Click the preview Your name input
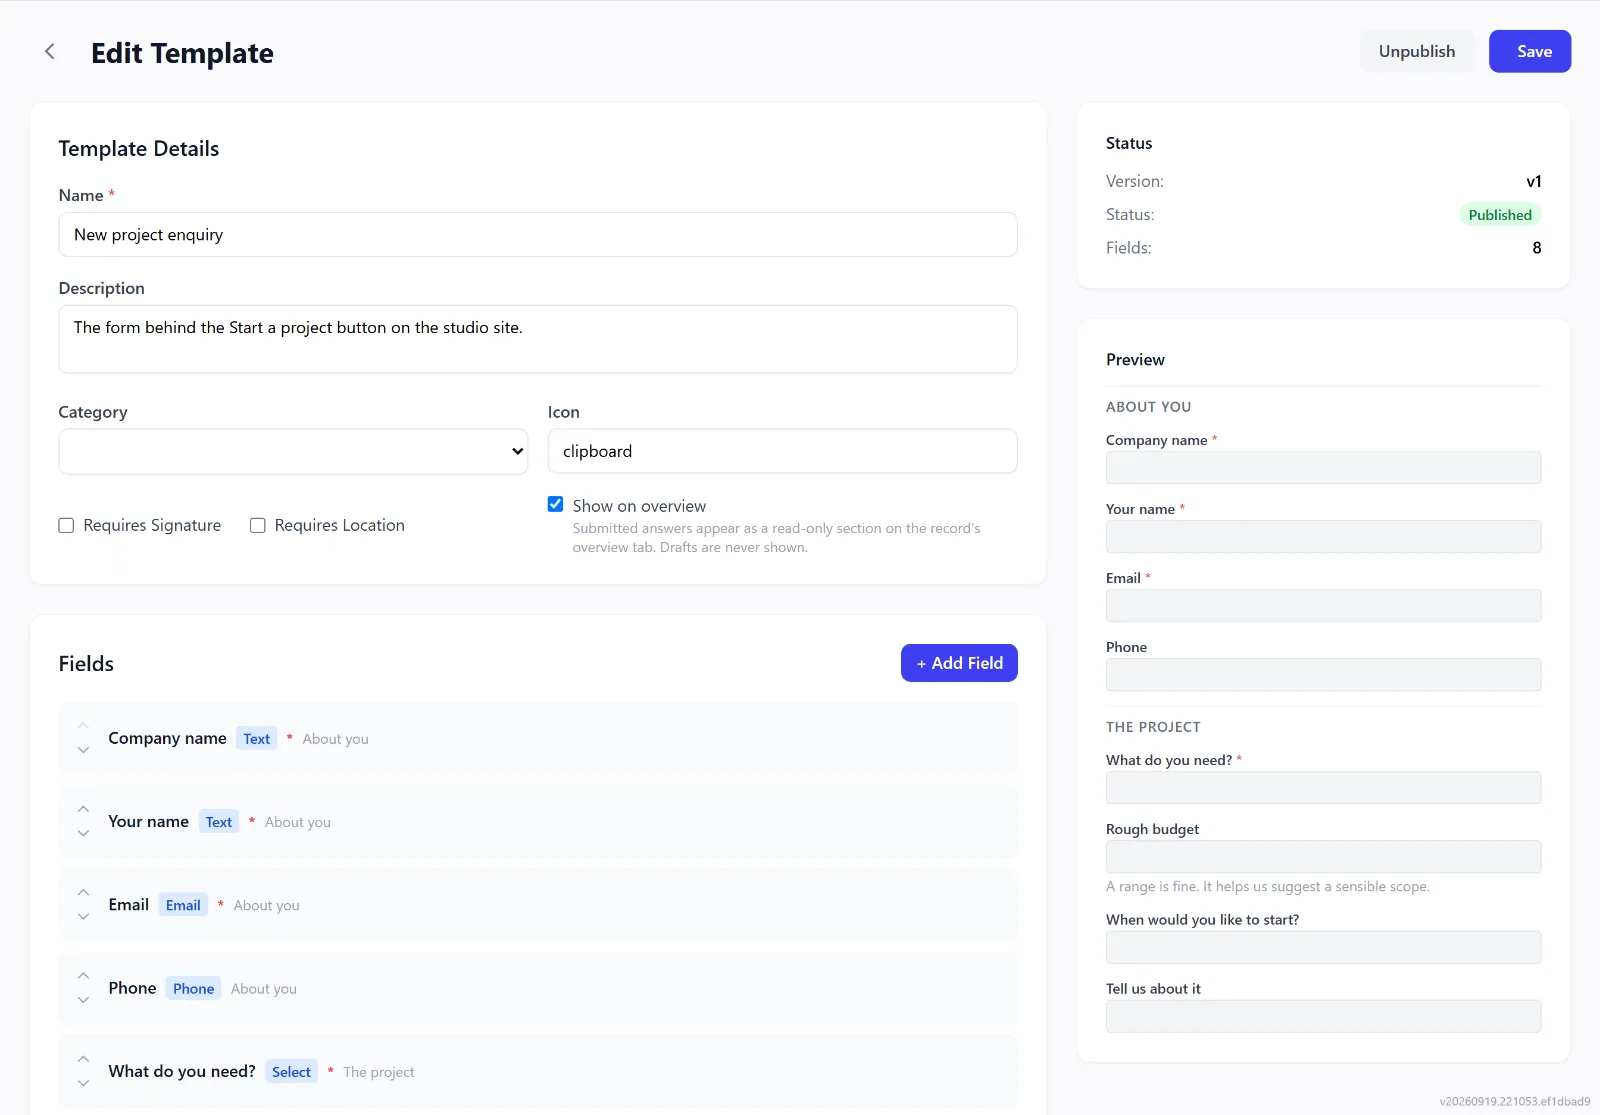The image size is (1600, 1115). pos(1323,537)
